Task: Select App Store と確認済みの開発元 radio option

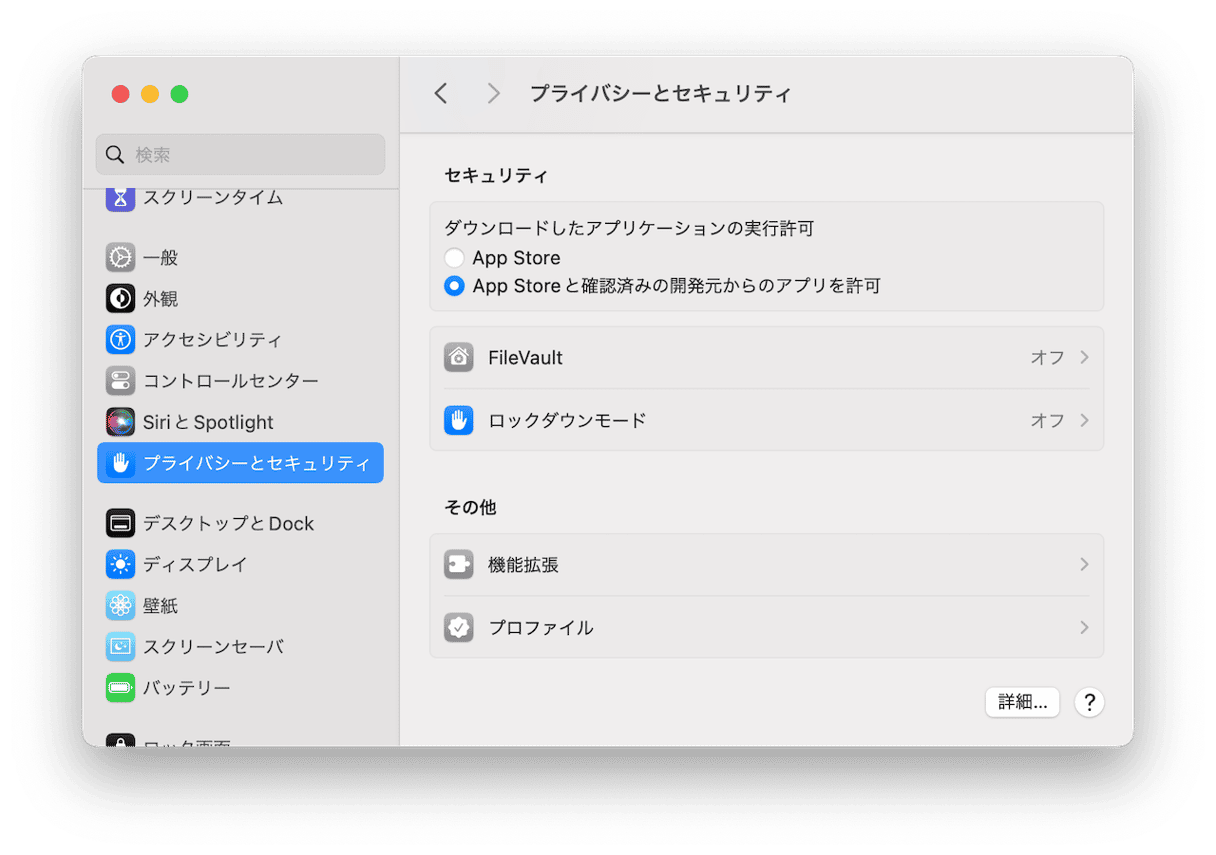Action: click(455, 286)
